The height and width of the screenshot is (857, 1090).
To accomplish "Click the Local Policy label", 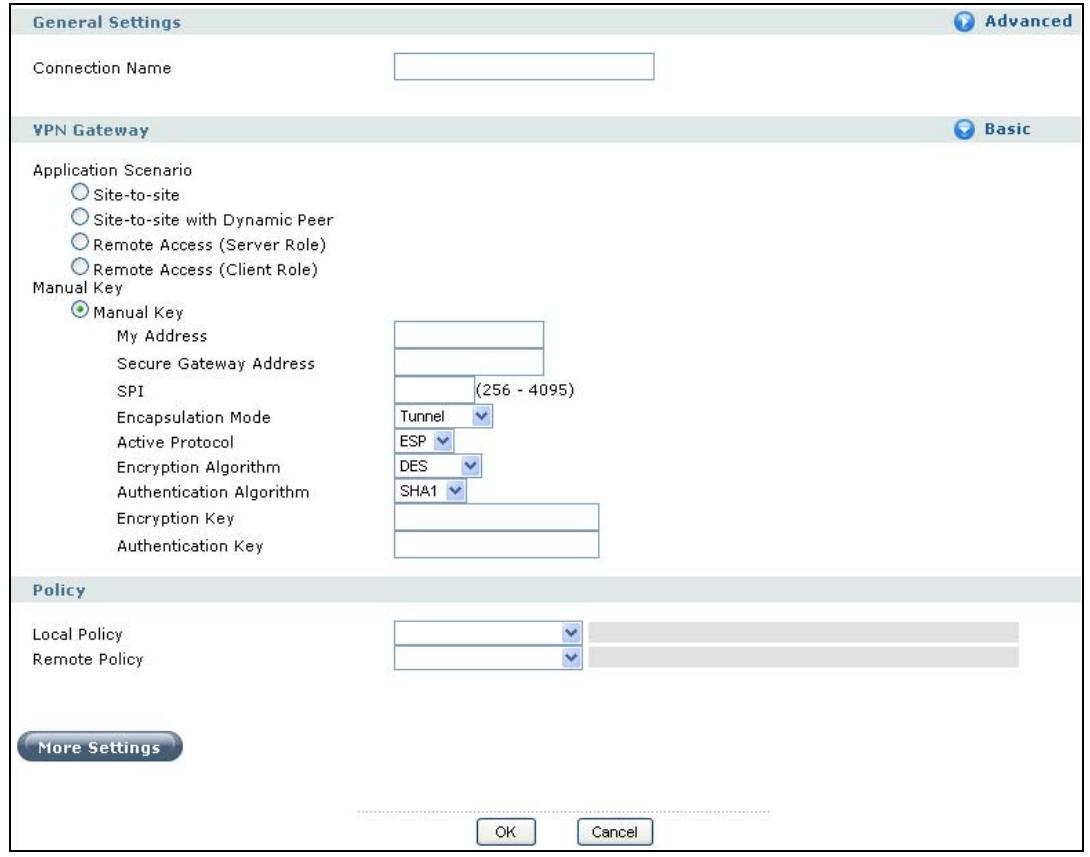I will pyautogui.click(x=77, y=635).
